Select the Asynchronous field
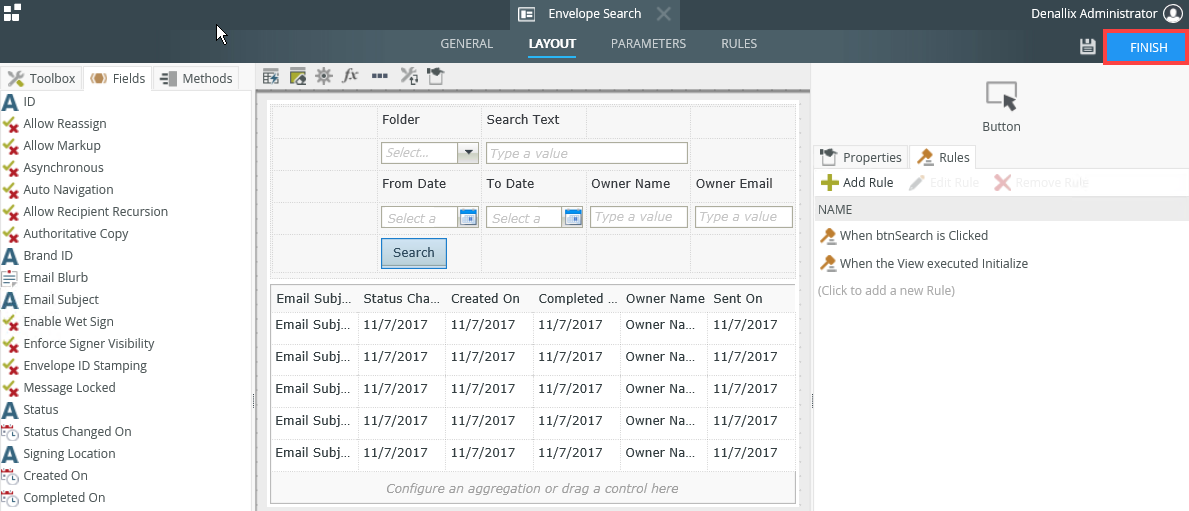1189x511 pixels. click(64, 168)
